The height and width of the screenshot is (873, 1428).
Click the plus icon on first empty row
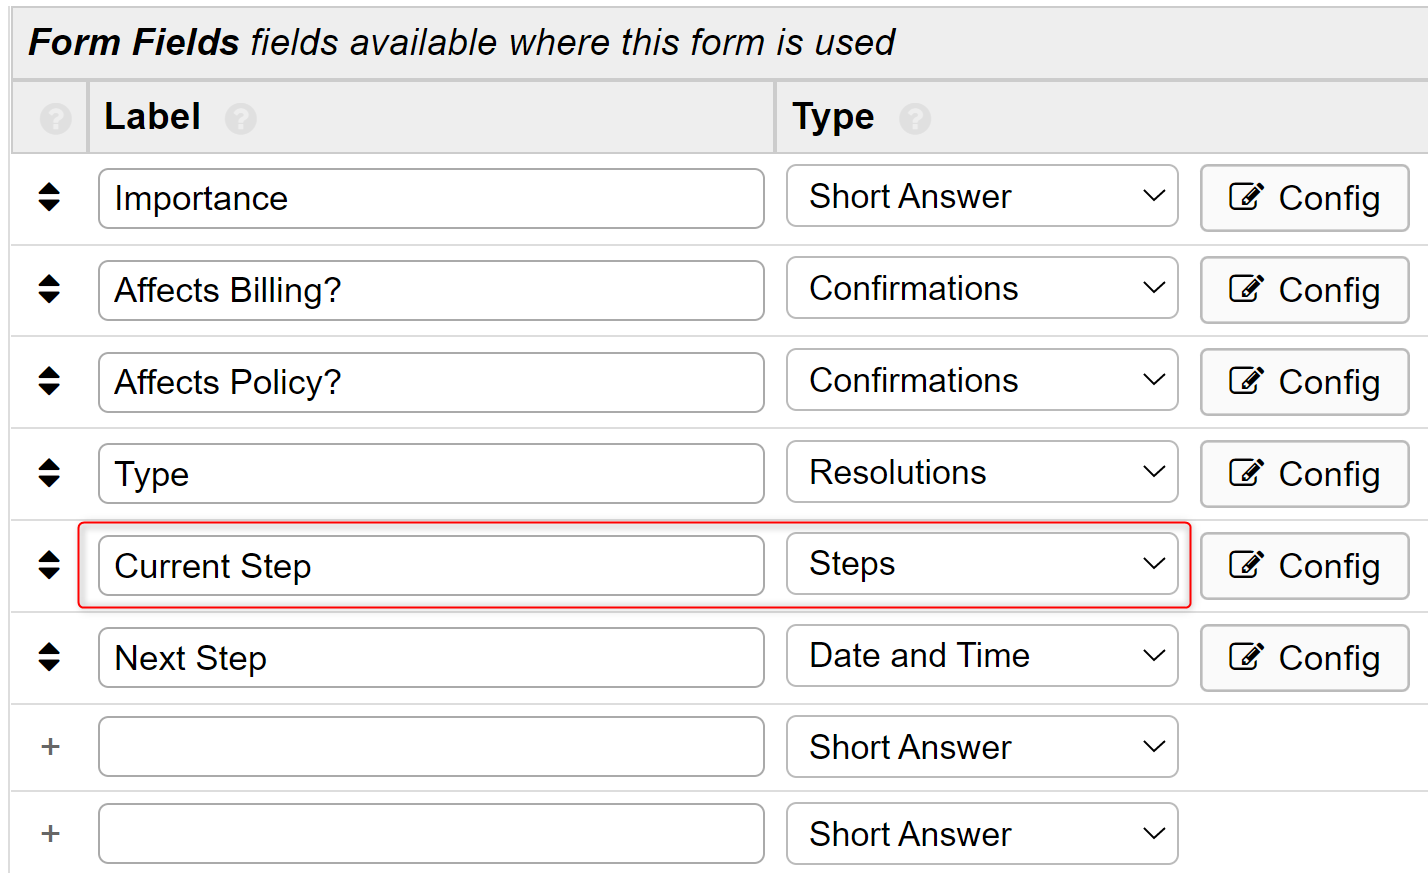pos(50,746)
